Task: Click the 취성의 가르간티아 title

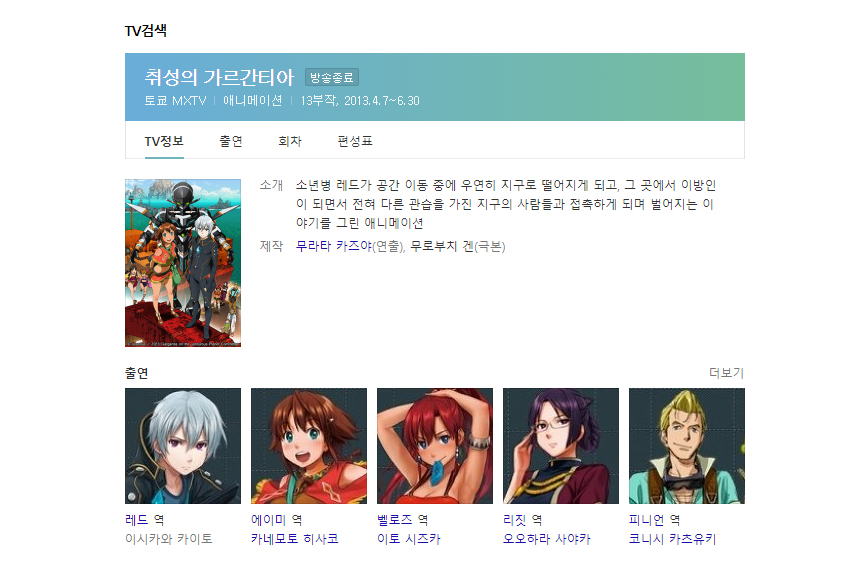Action: 219,77
